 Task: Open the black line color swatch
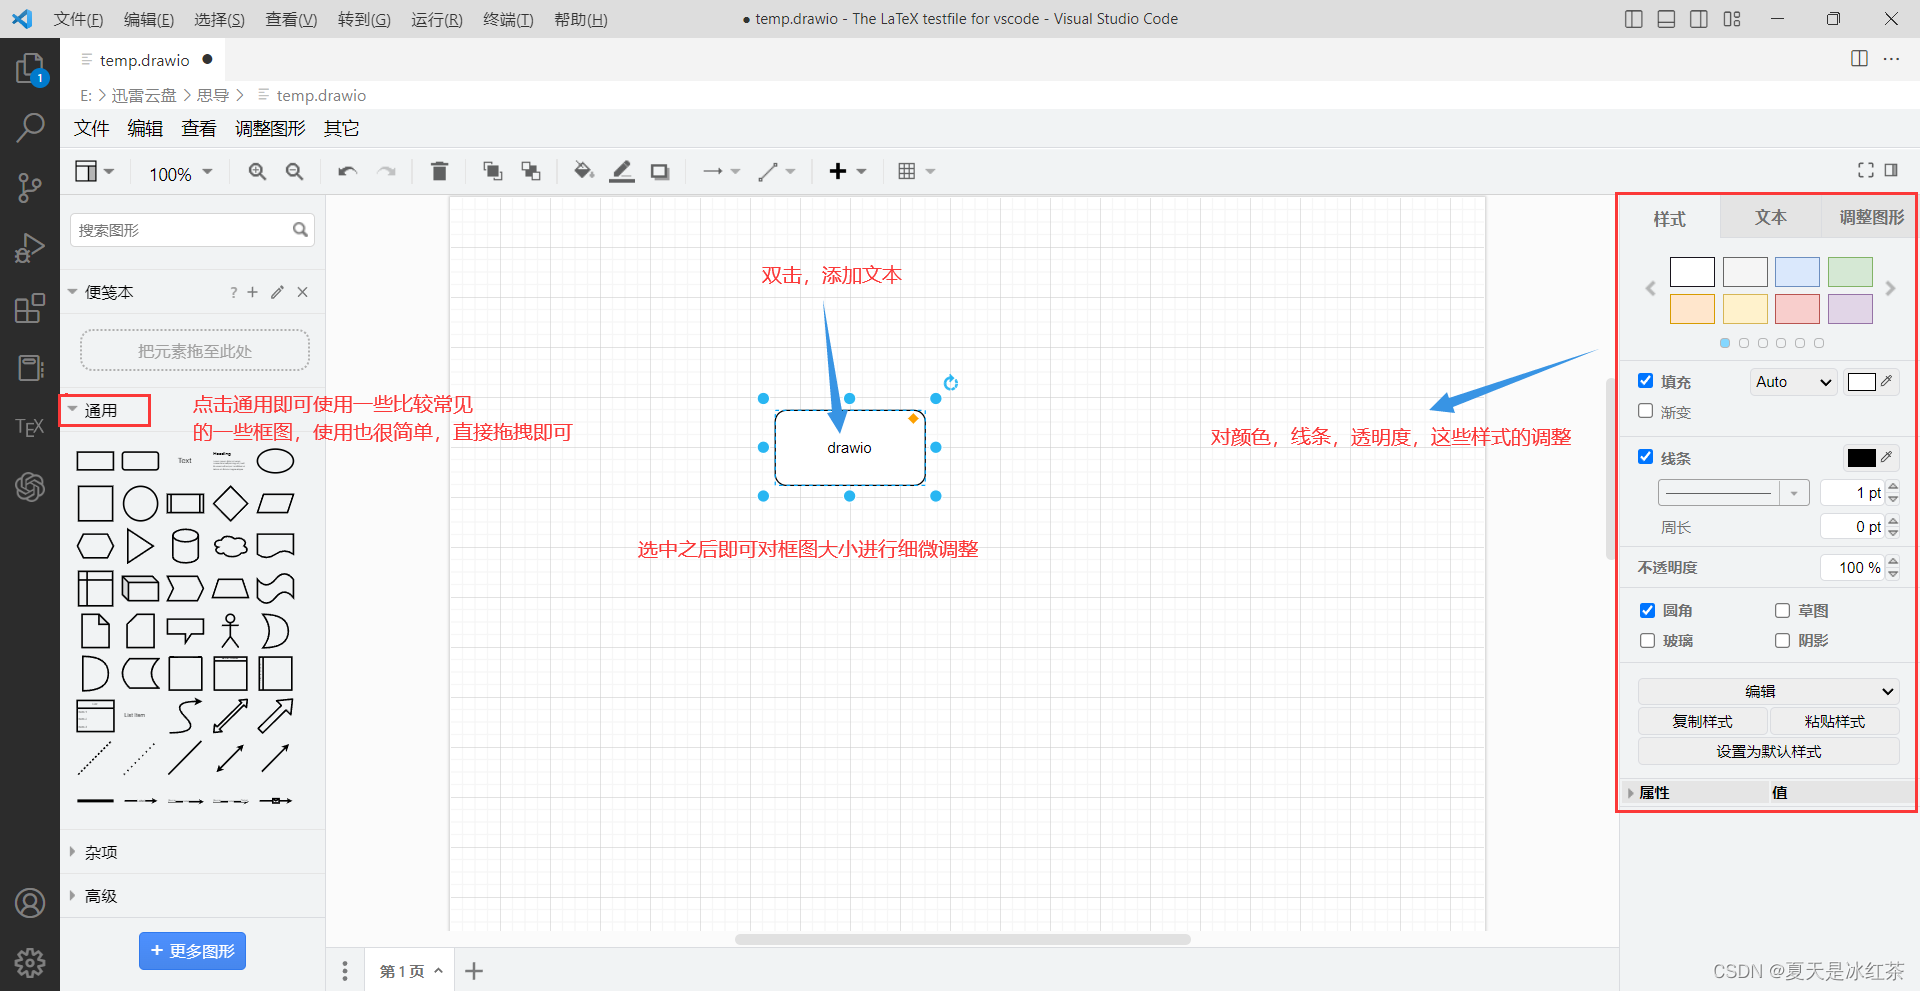coord(1861,458)
